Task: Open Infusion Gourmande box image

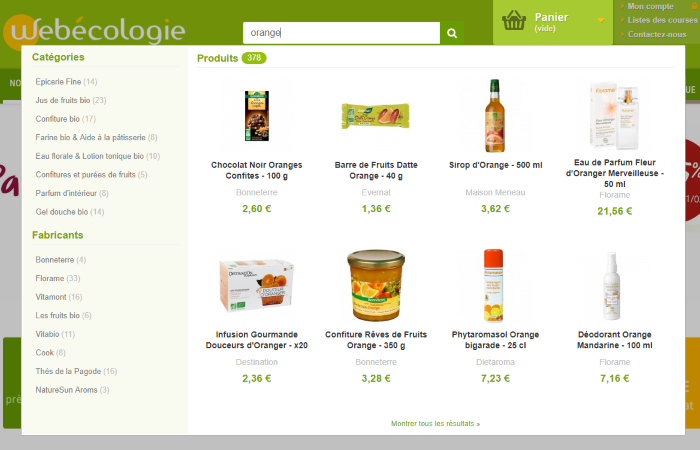Action: (257, 286)
